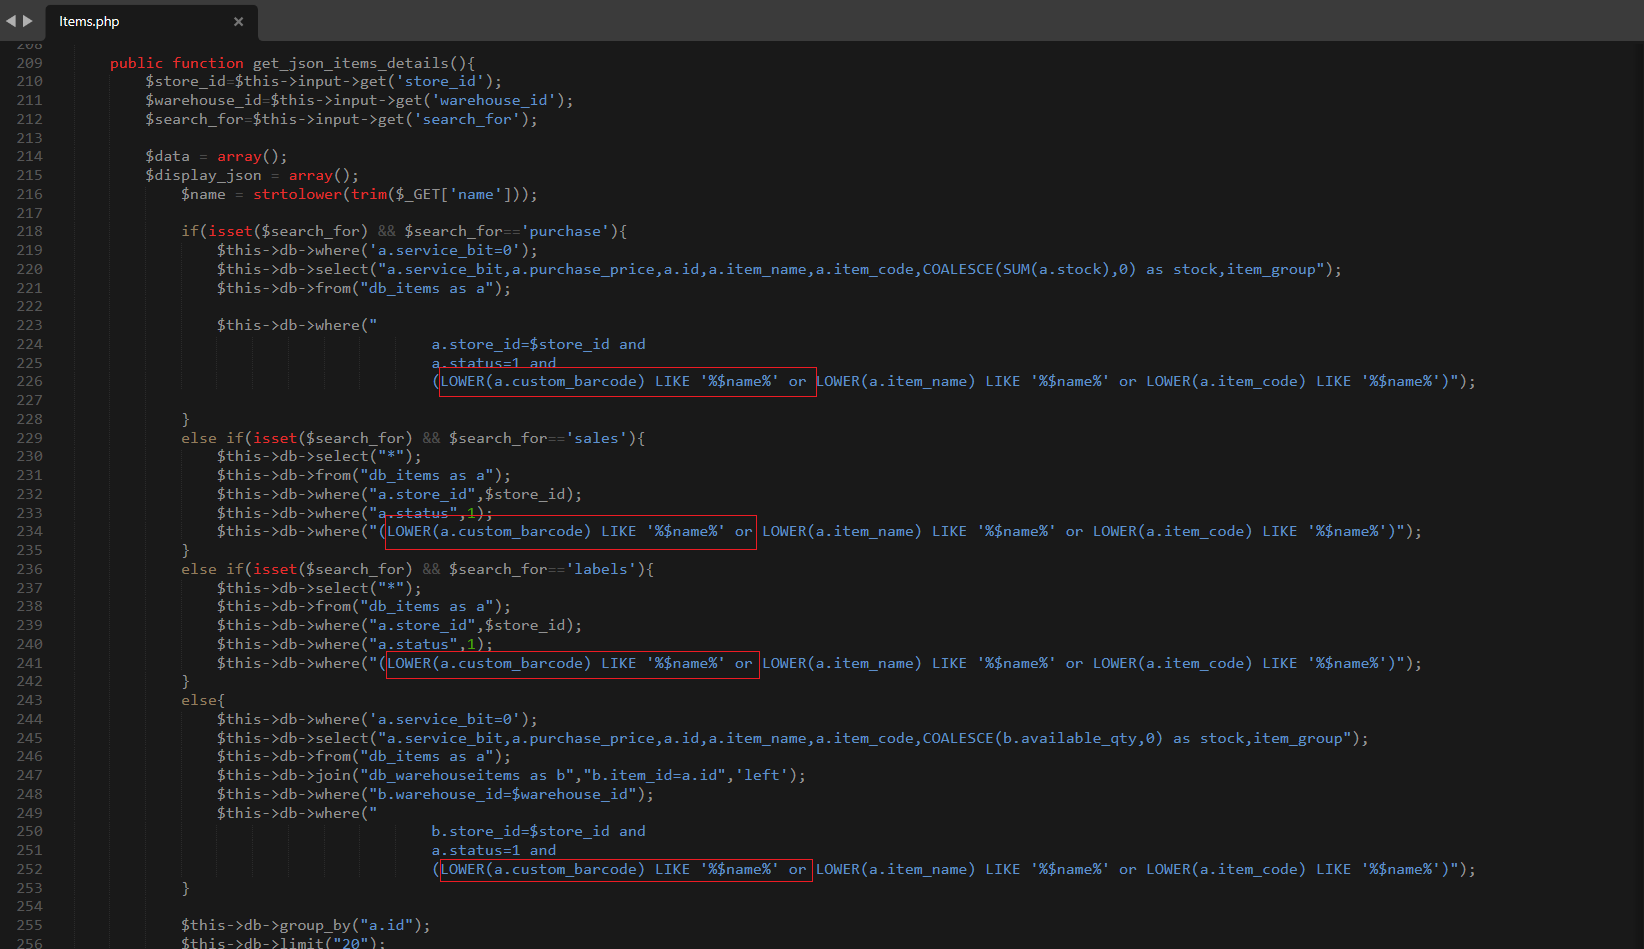Click line number 255 in the gutter

pos(30,925)
